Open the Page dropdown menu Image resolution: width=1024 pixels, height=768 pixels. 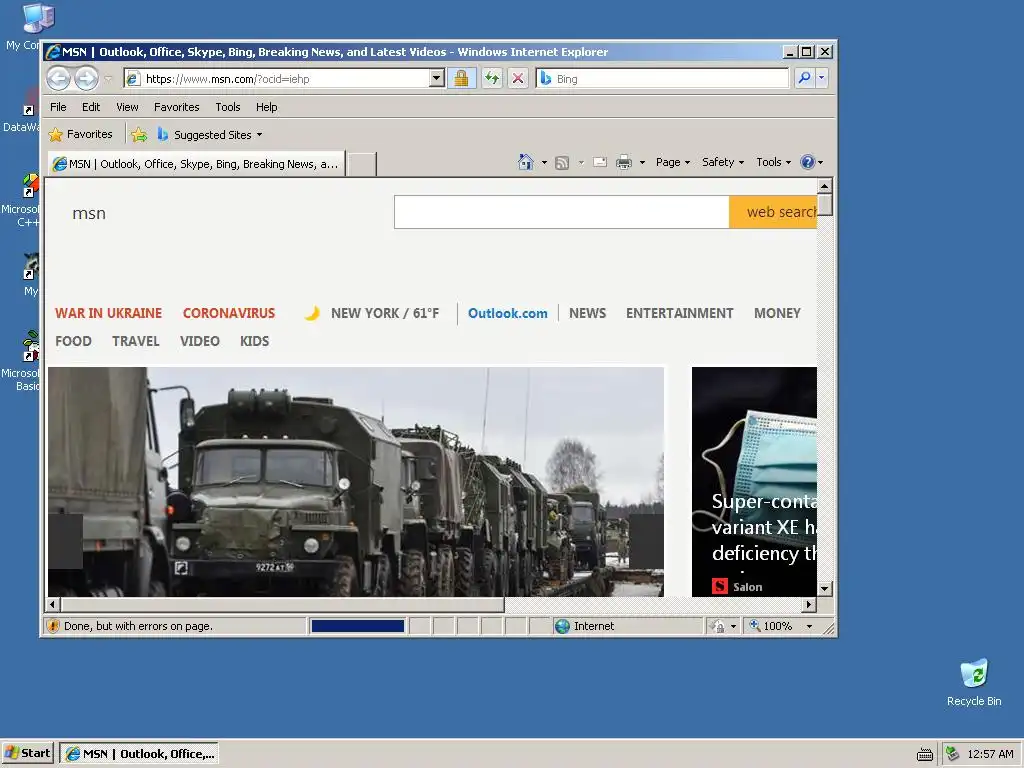tap(673, 162)
